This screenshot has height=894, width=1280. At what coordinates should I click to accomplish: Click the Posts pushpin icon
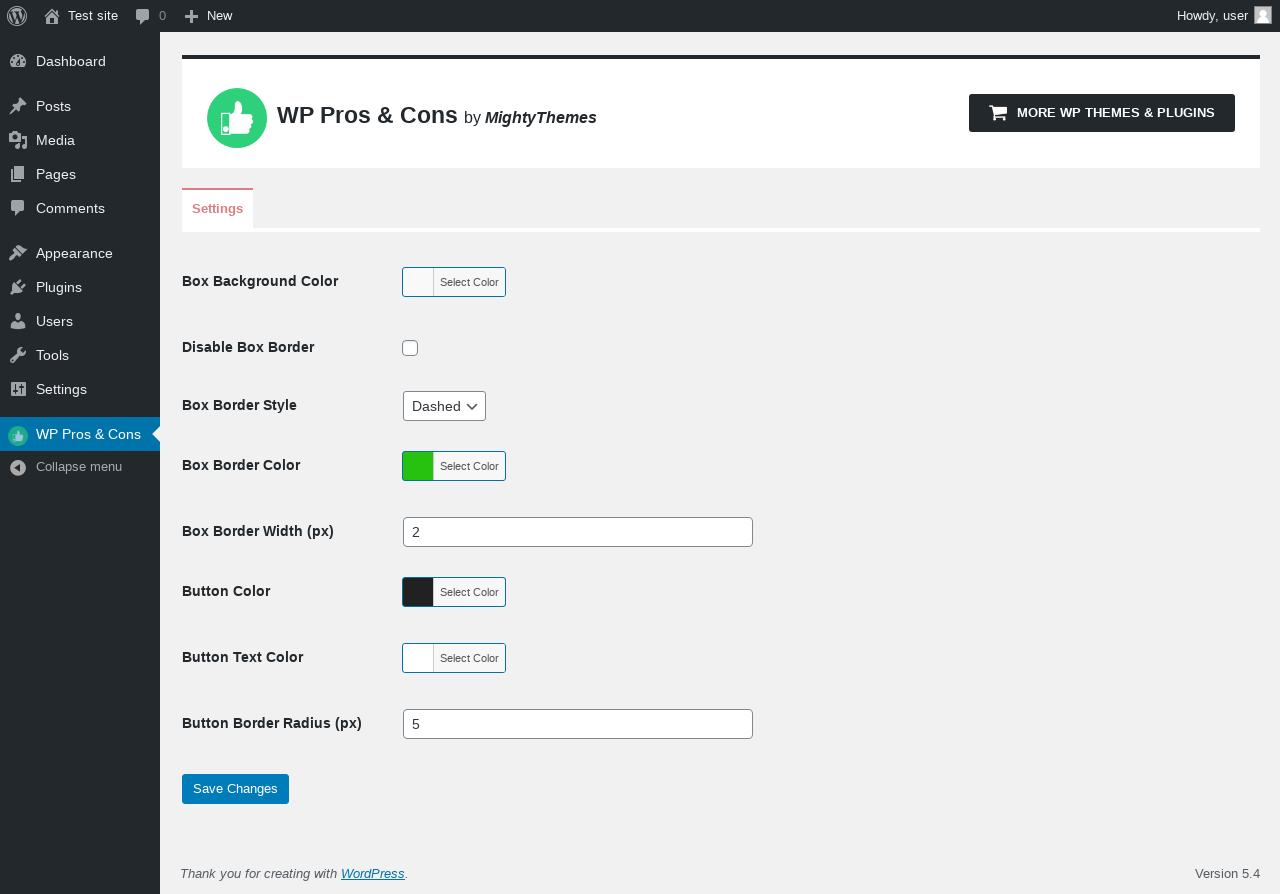[x=18, y=106]
